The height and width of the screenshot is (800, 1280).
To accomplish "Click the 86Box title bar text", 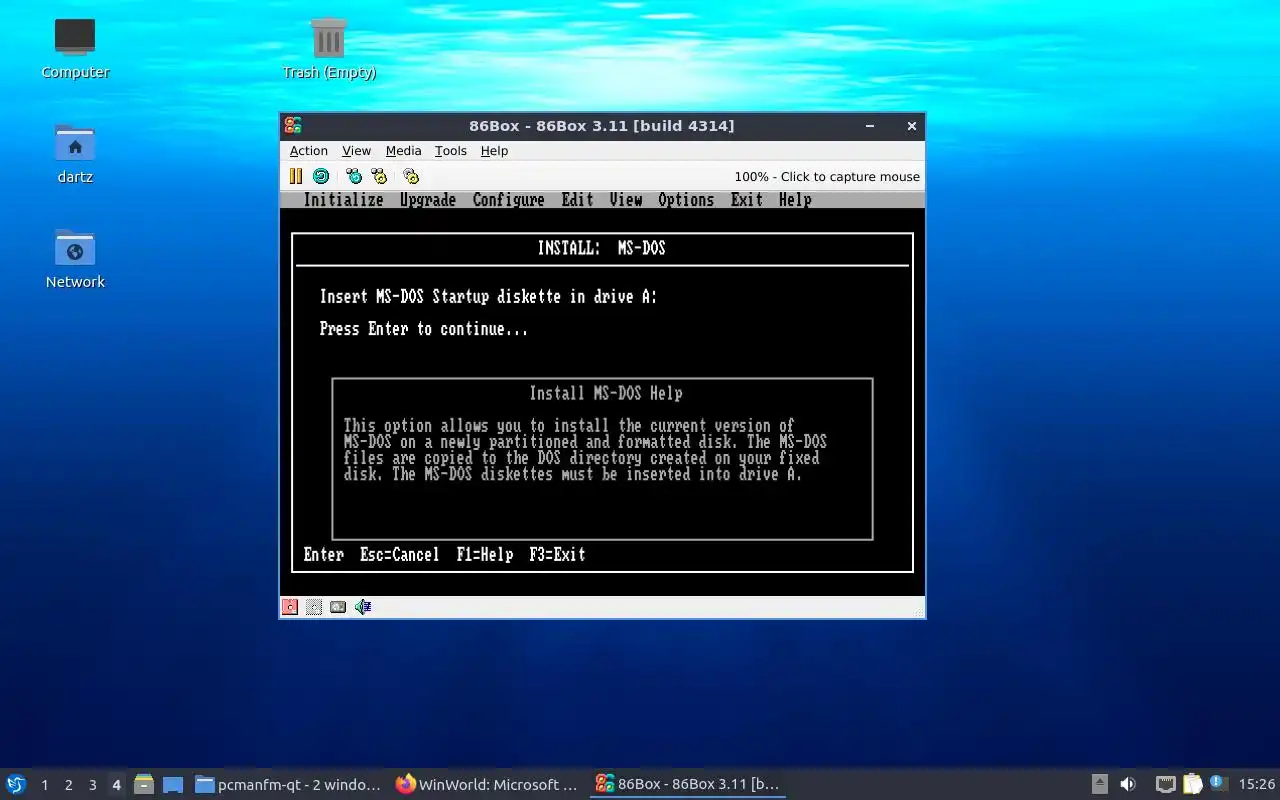I will (602, 126).
